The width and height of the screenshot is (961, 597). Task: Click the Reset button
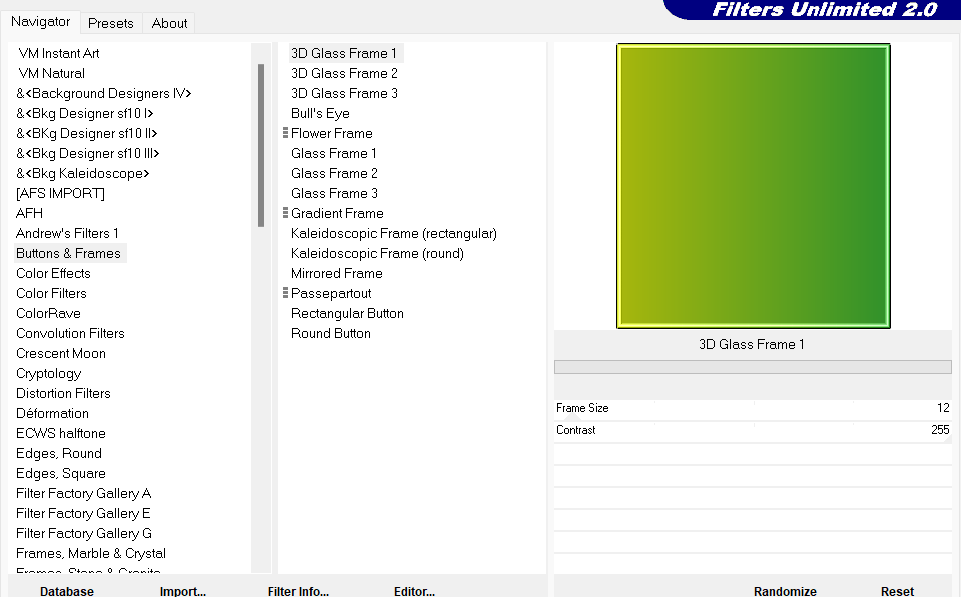(897, 590)
